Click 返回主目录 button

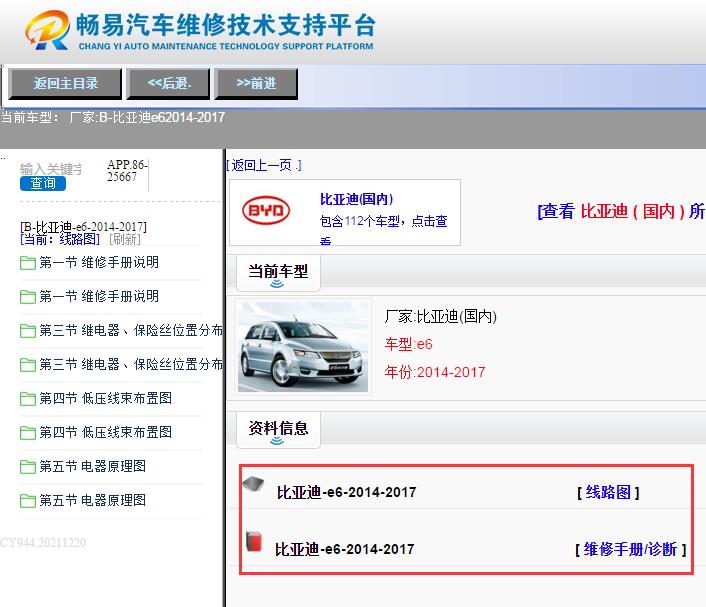(x=65, y=83)
